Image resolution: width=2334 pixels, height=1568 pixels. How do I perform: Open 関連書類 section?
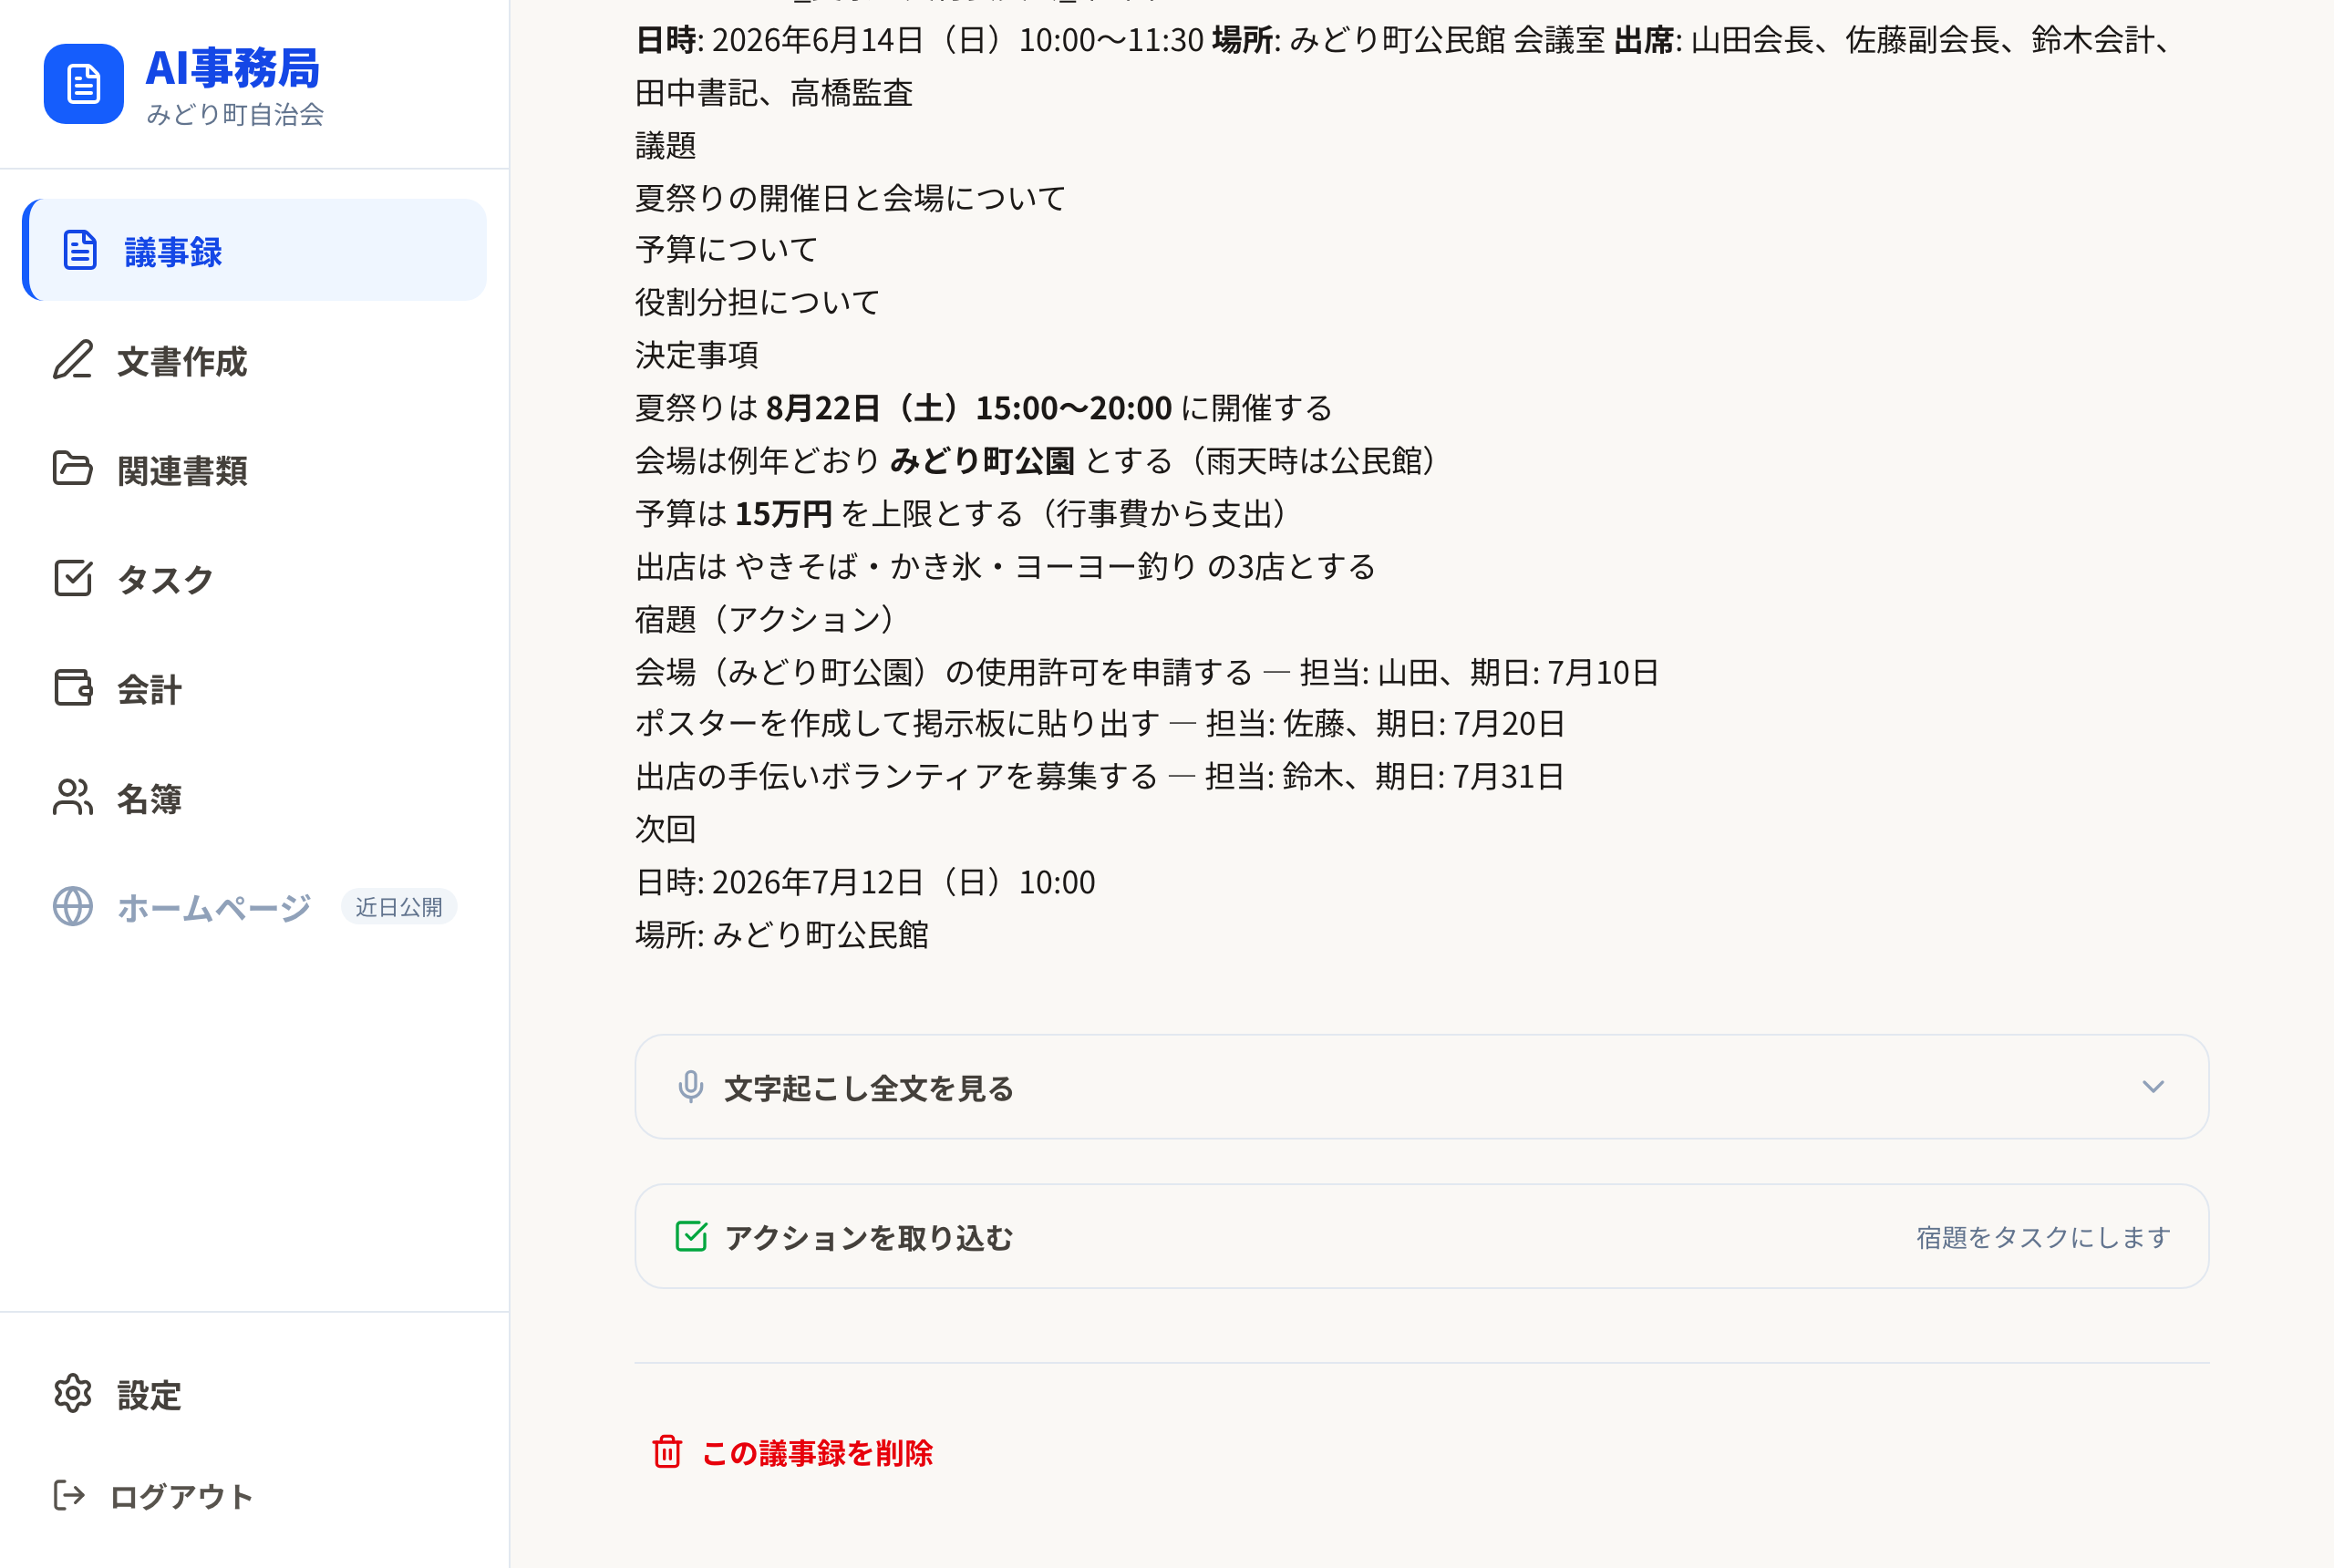(254, 469)
